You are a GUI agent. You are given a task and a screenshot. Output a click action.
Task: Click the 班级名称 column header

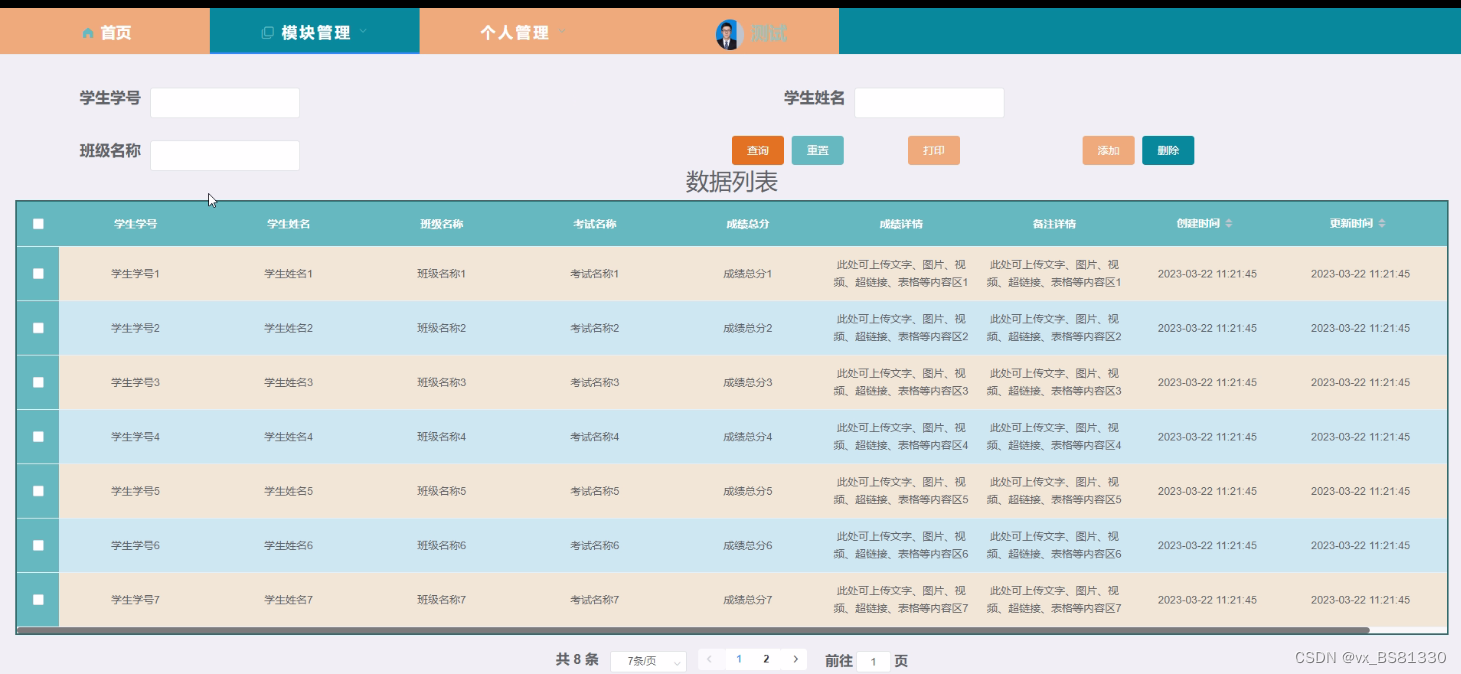point(441,224)
